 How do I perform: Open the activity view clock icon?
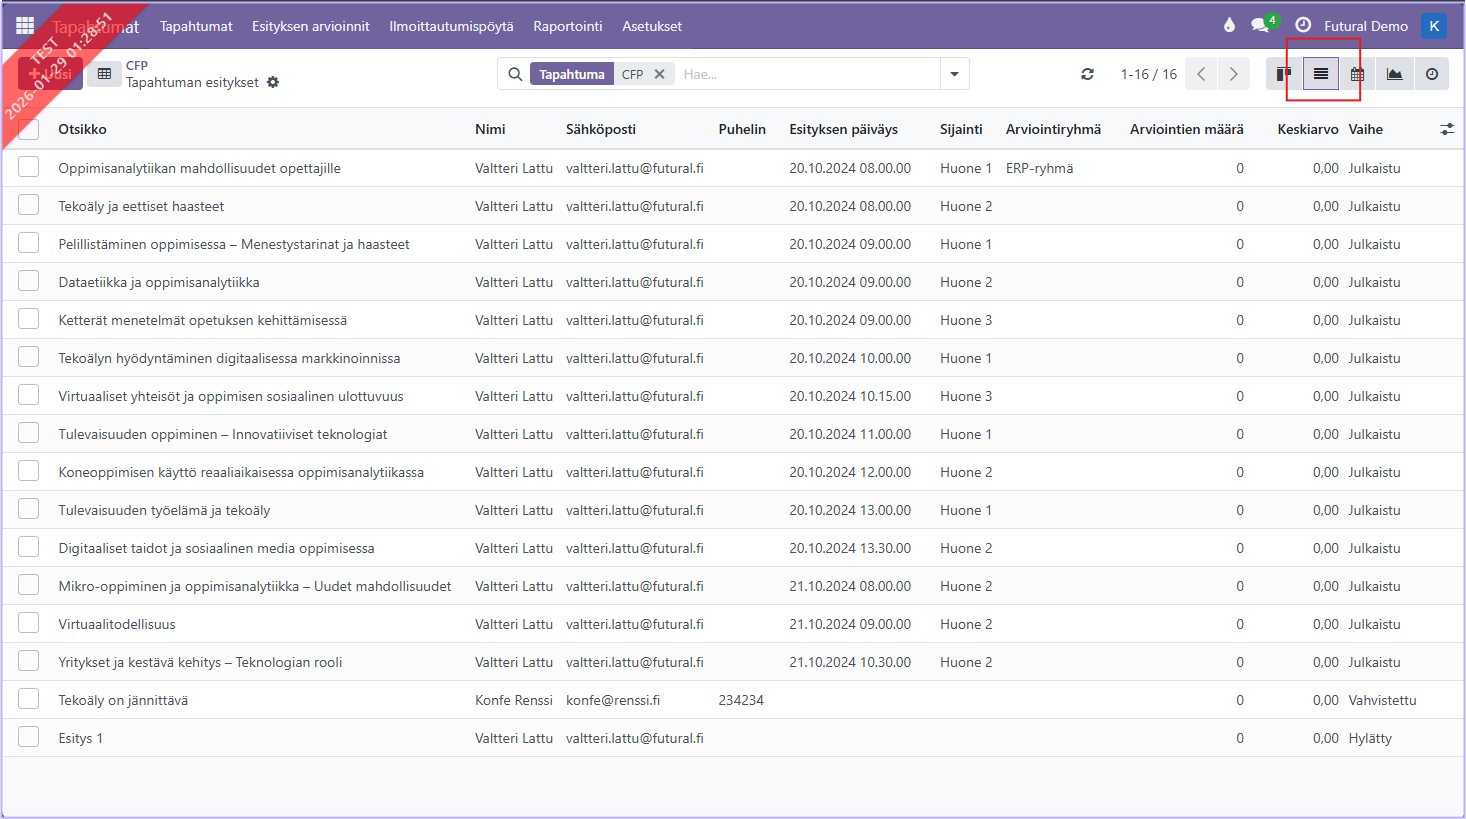tap(1432, 74)
